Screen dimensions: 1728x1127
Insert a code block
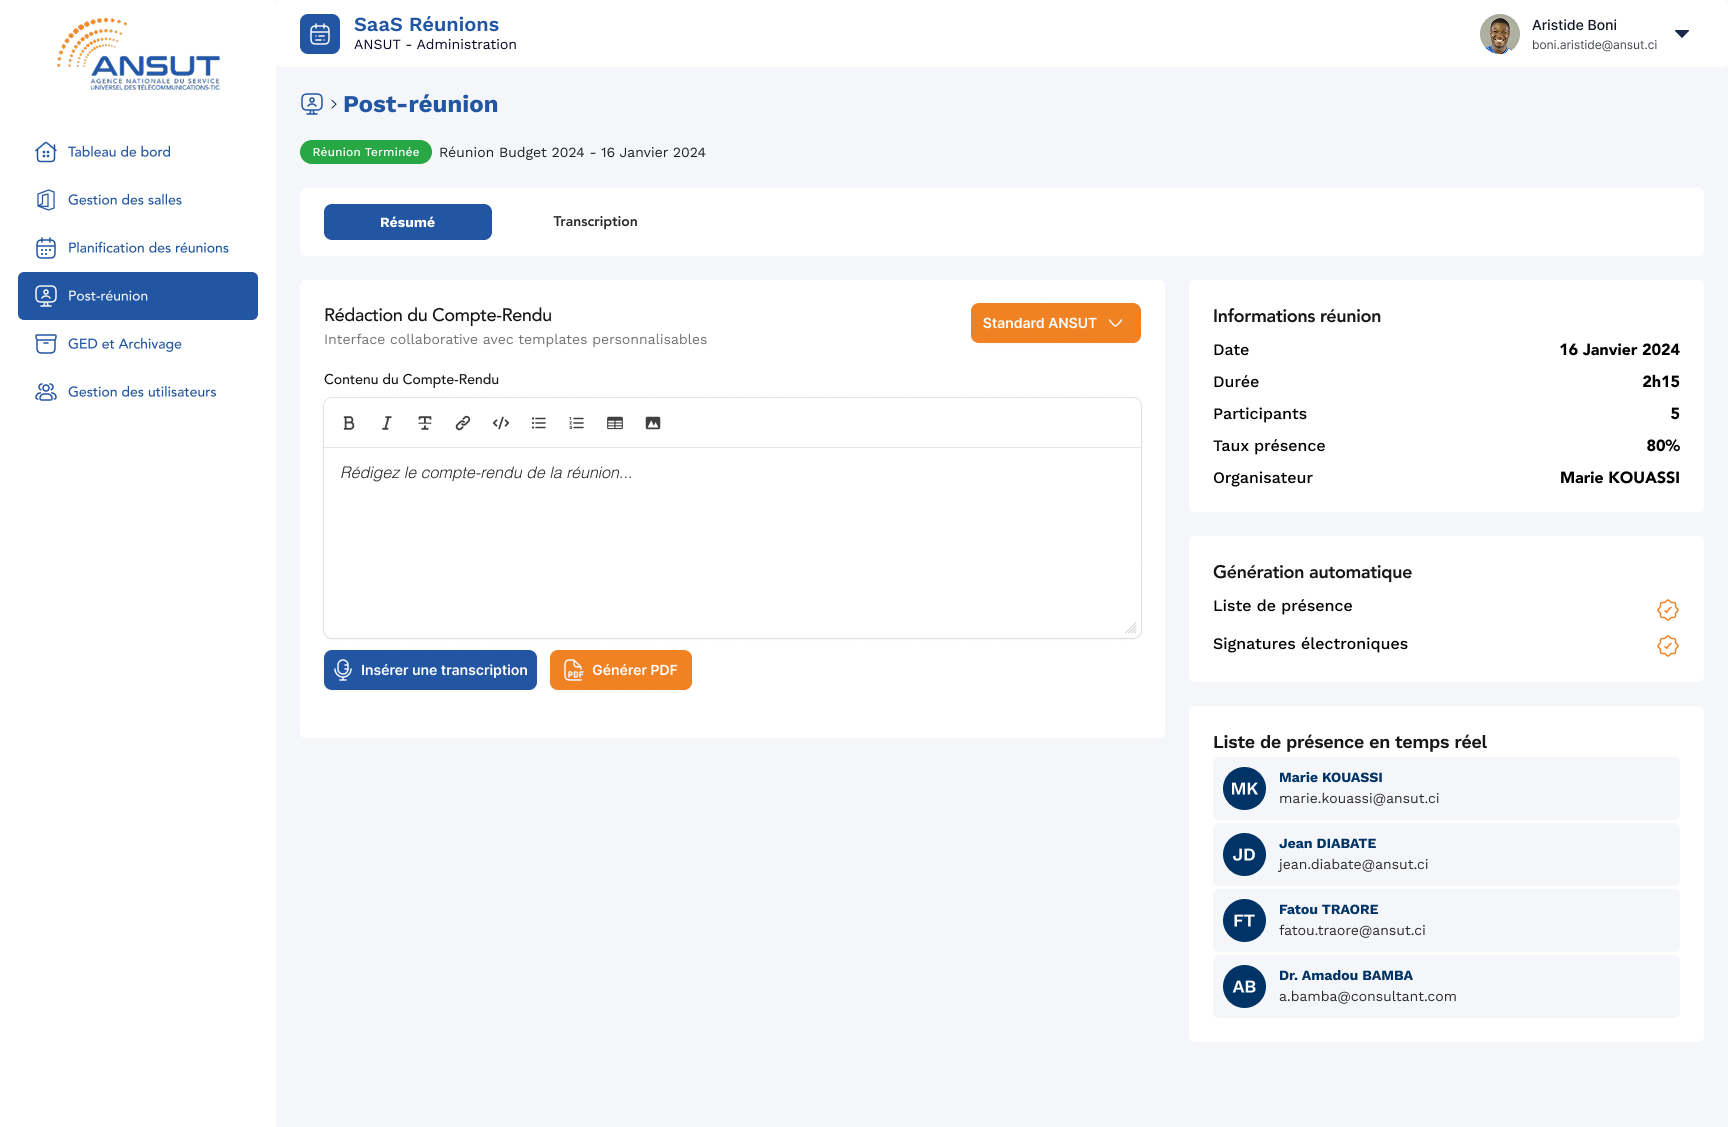coord(501,423)
